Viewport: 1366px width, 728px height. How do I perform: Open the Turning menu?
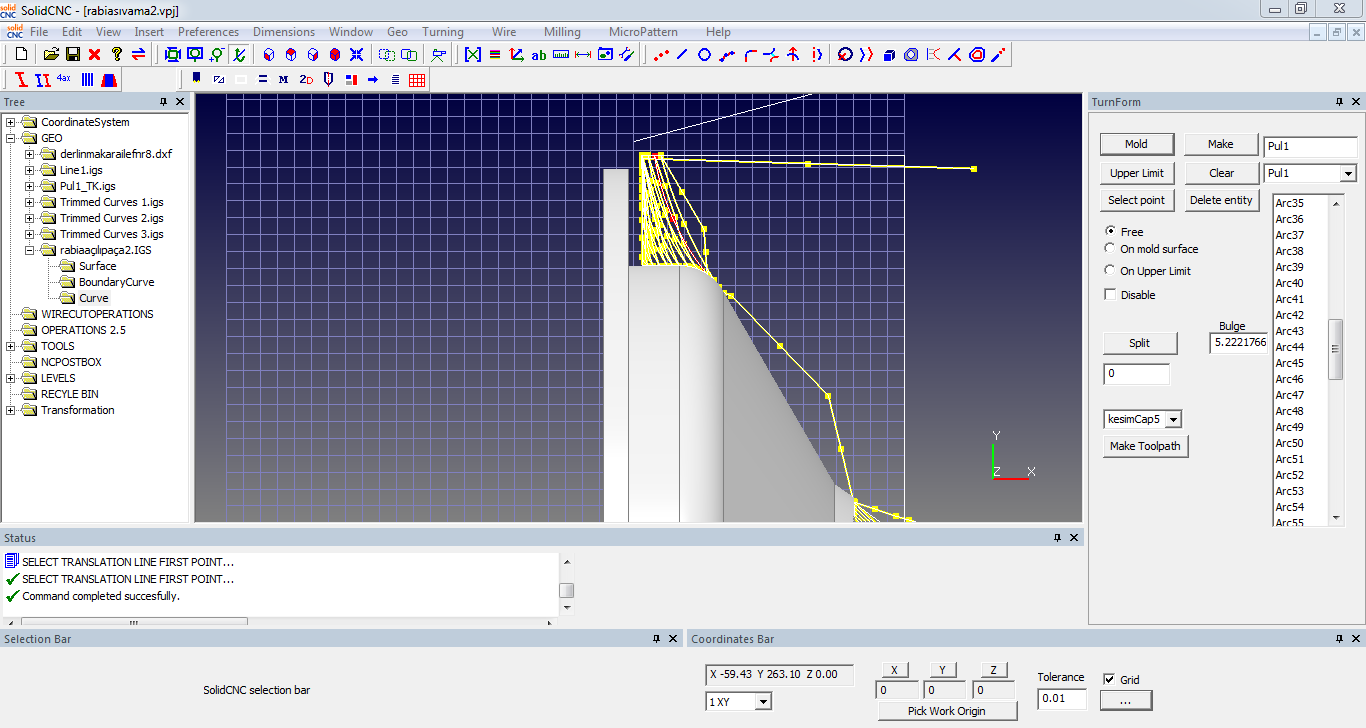(442, 32)
